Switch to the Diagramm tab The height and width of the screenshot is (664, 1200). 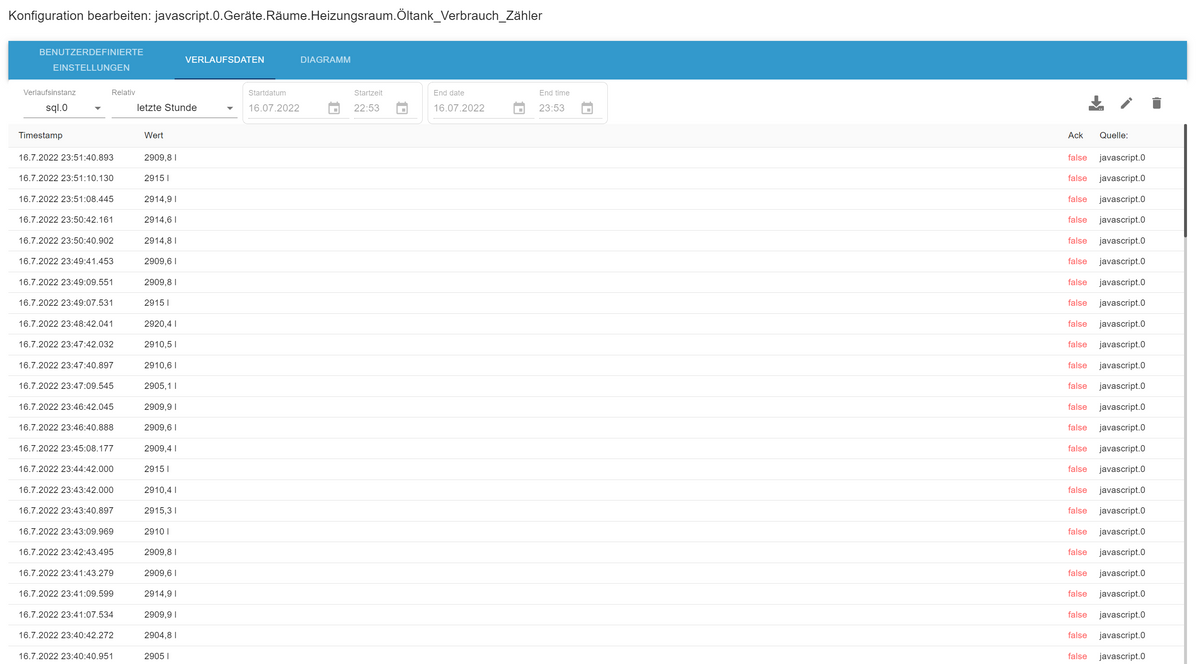tap(325, 60)
